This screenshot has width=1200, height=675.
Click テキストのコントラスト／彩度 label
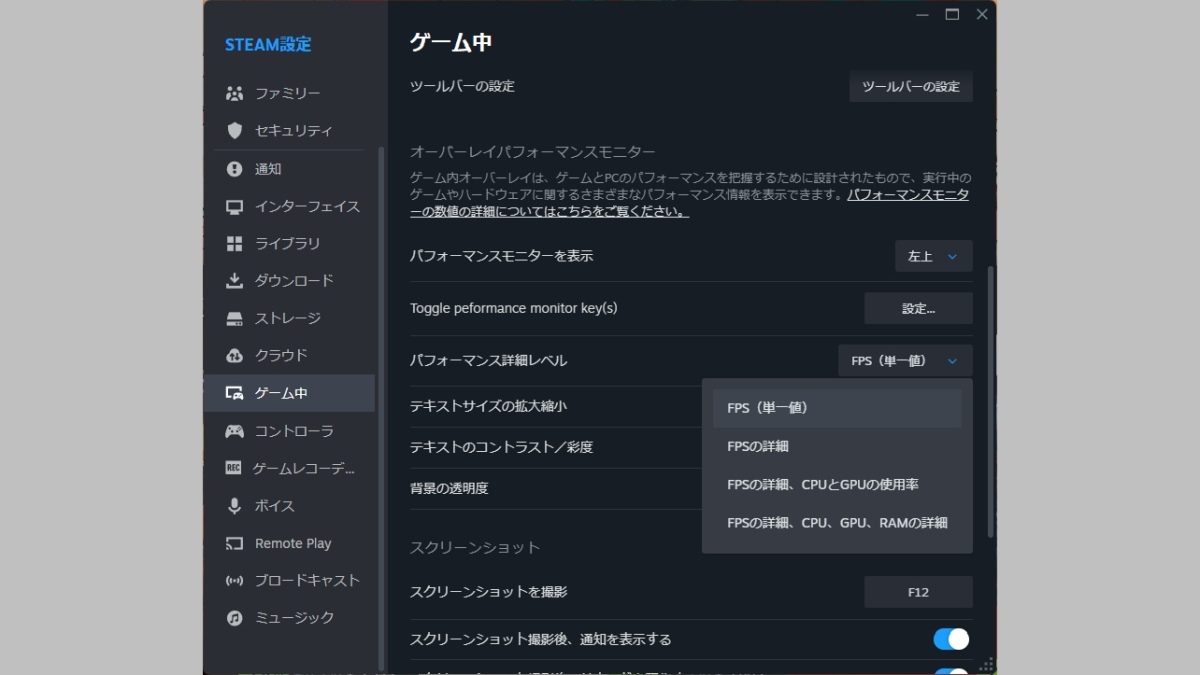[502, 447]
